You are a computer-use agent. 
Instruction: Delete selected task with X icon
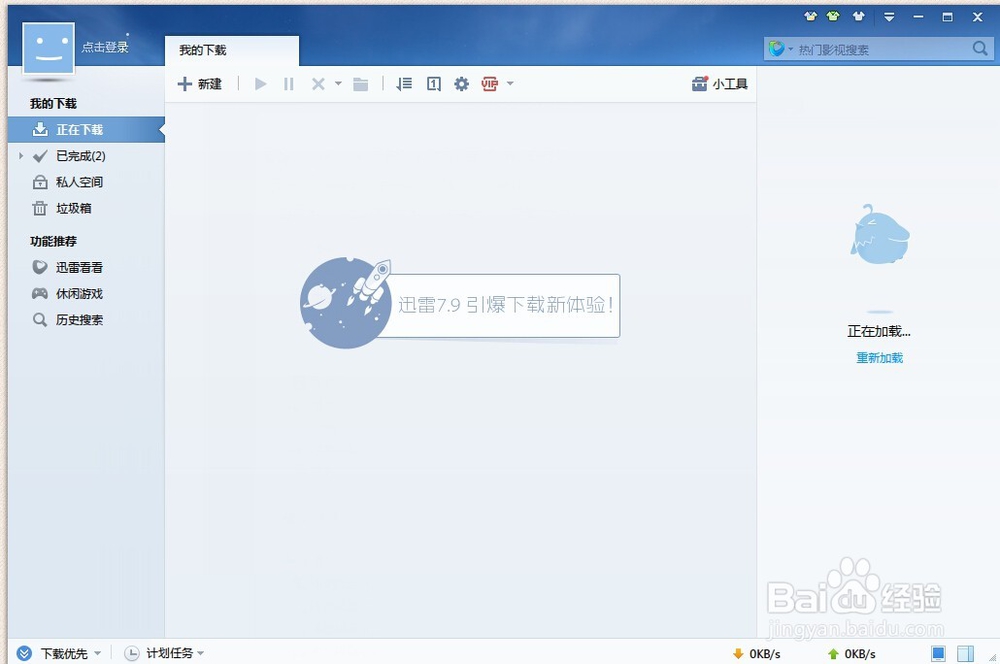tap(318, 84)
